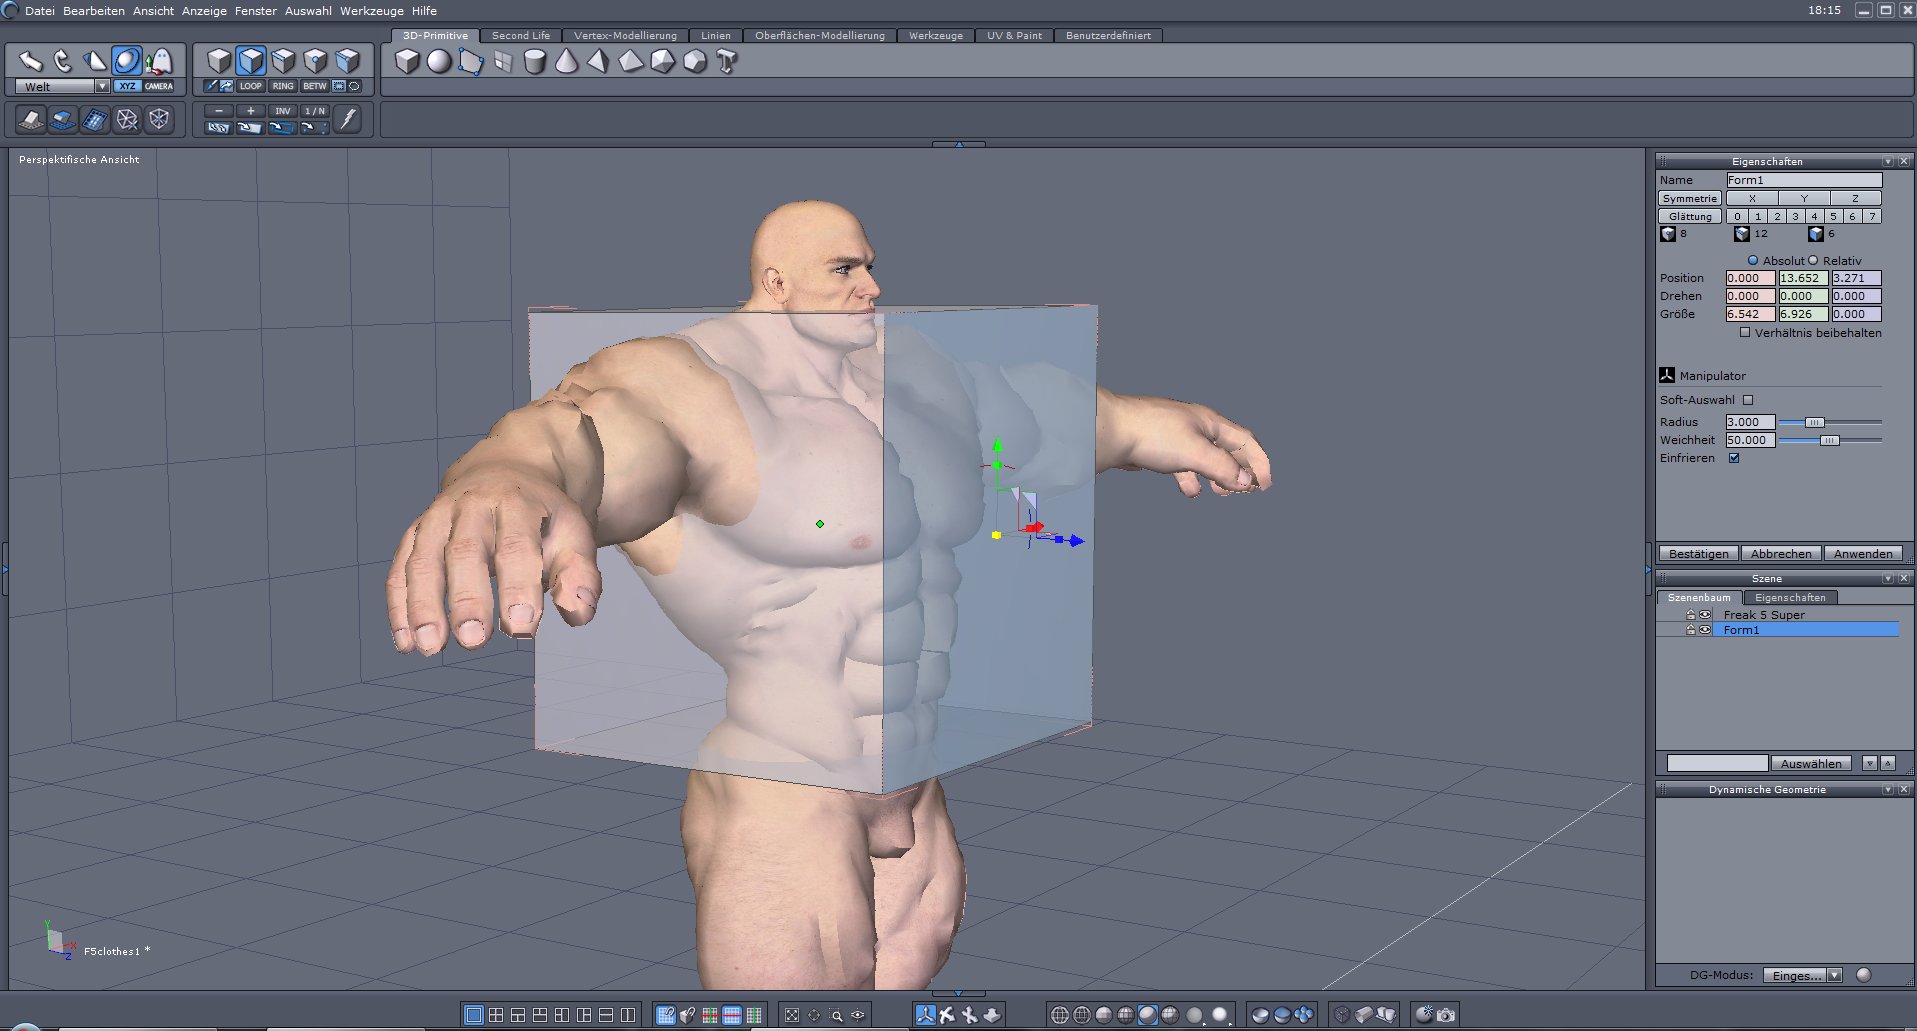Click the Name input field Form1
This screenshot has height=1031, width=1917.
tap(1804, 180)
